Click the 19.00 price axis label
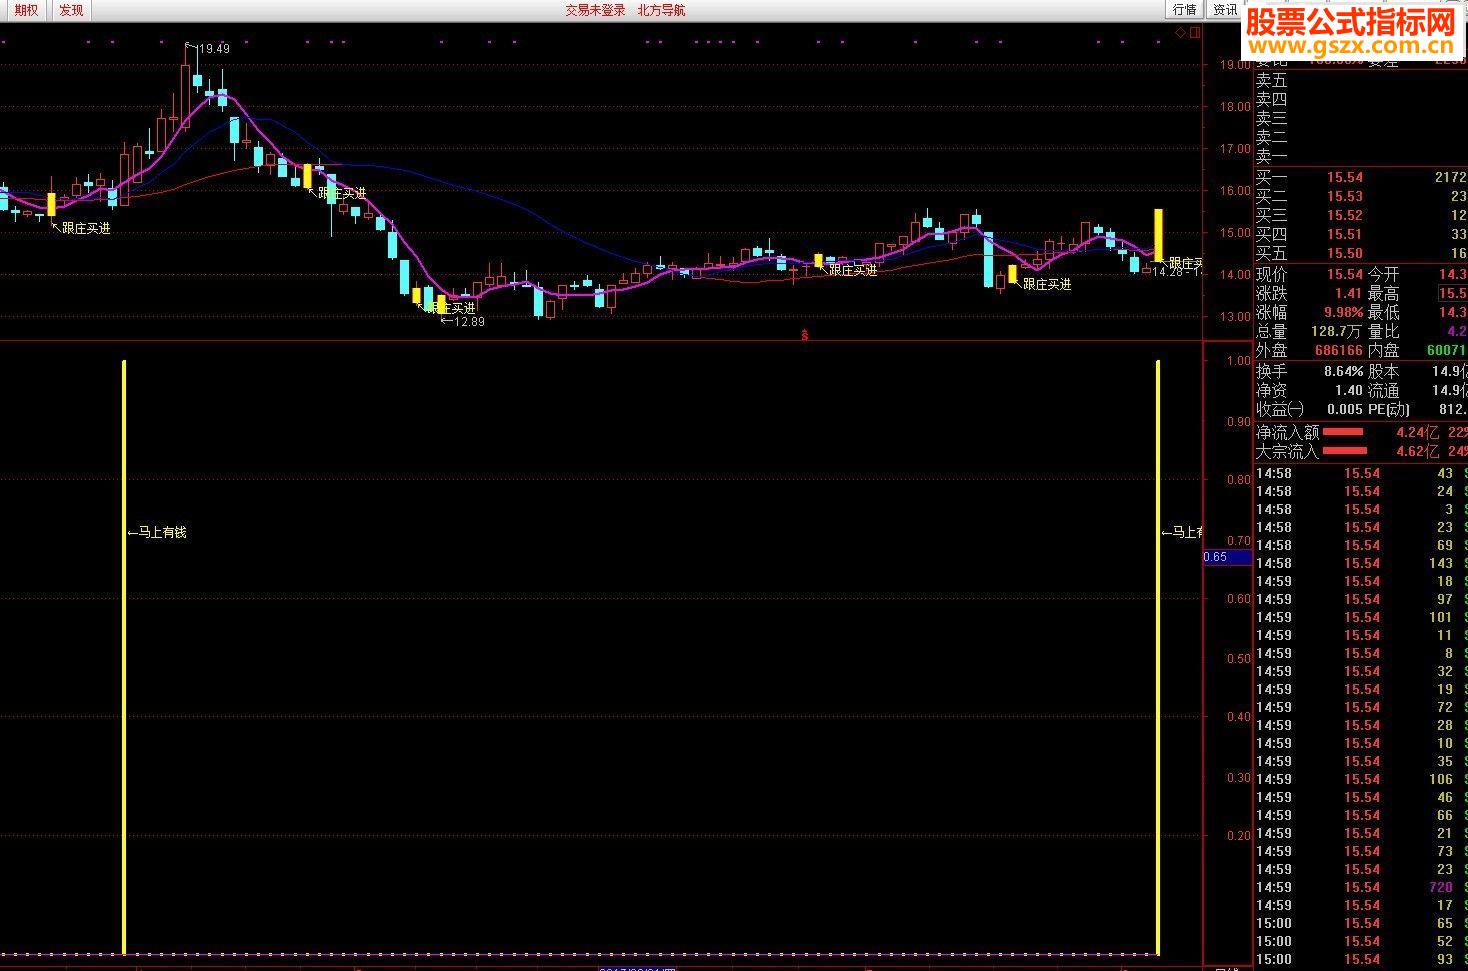This screenshot has width=1468, height=971. 1235,64
